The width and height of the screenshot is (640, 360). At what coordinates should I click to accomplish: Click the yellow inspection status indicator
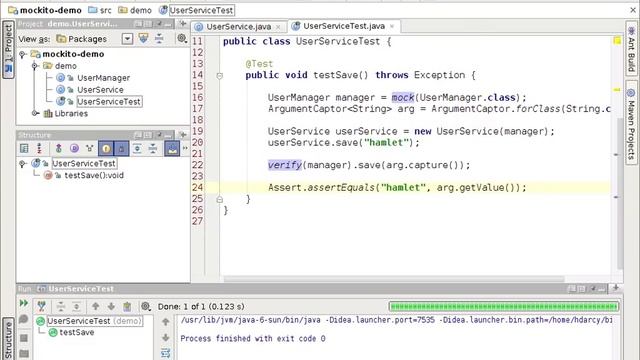point(617,40)
